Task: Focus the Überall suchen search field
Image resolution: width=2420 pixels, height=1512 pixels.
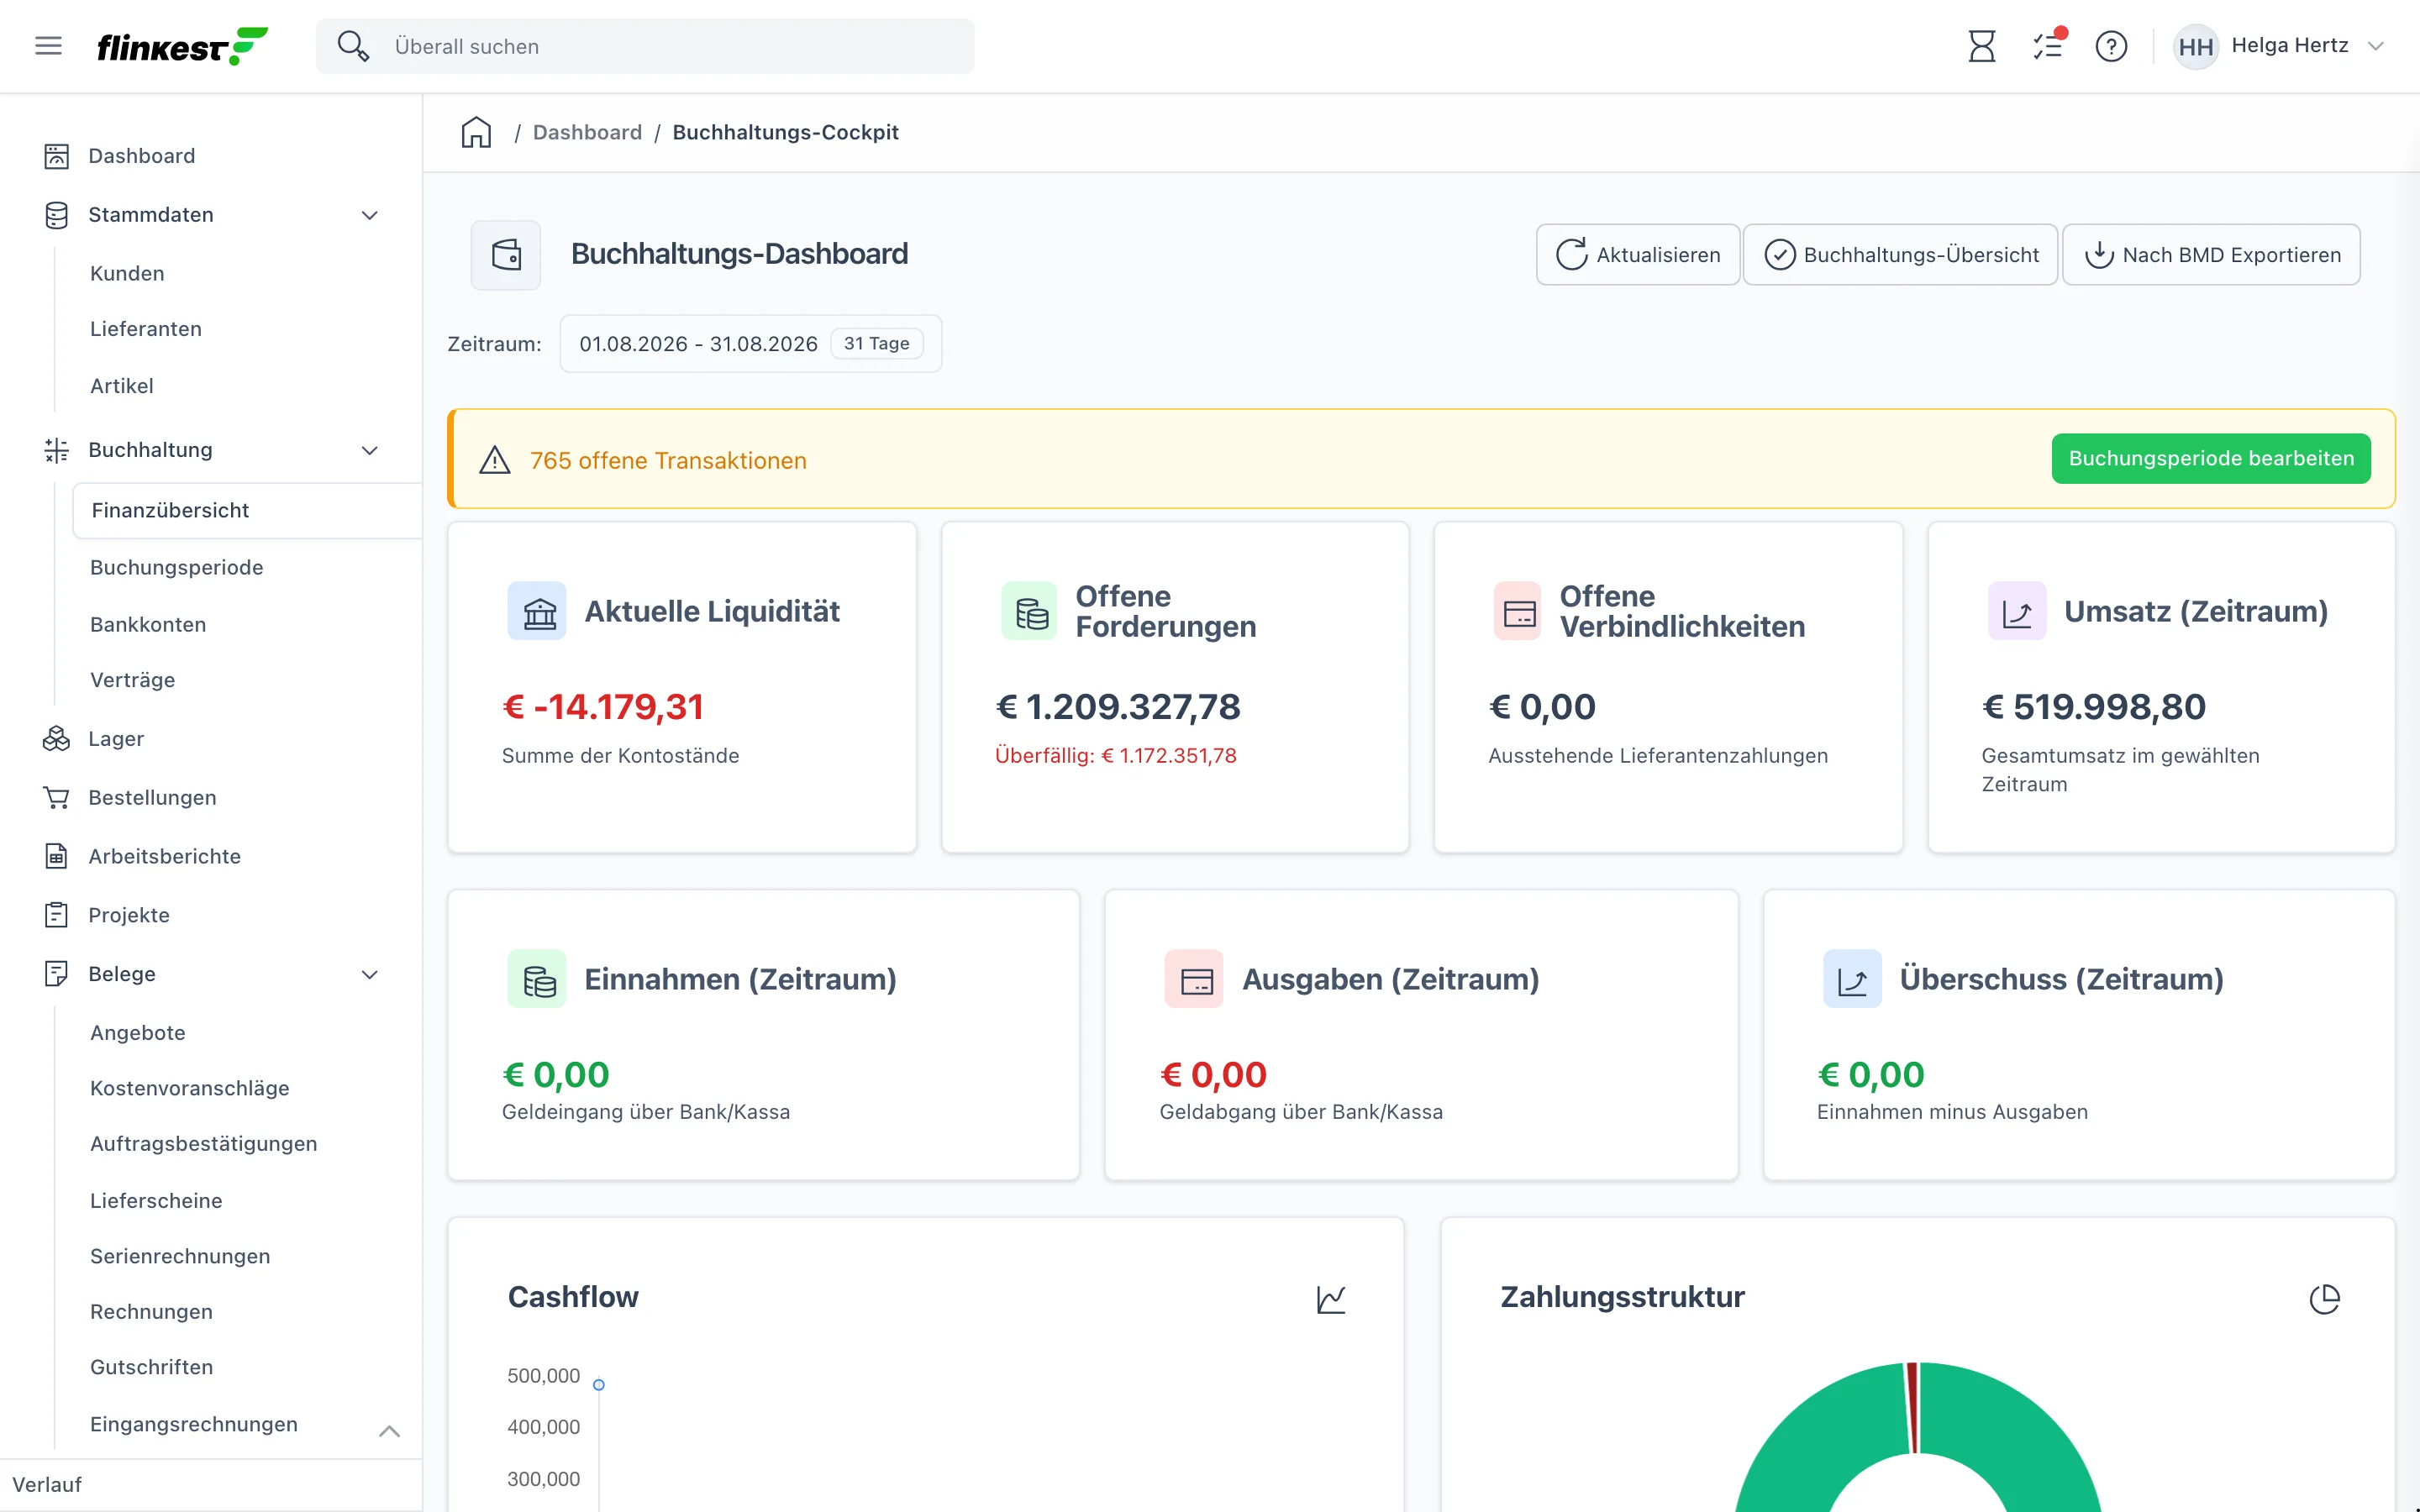Action: (645, 46)
